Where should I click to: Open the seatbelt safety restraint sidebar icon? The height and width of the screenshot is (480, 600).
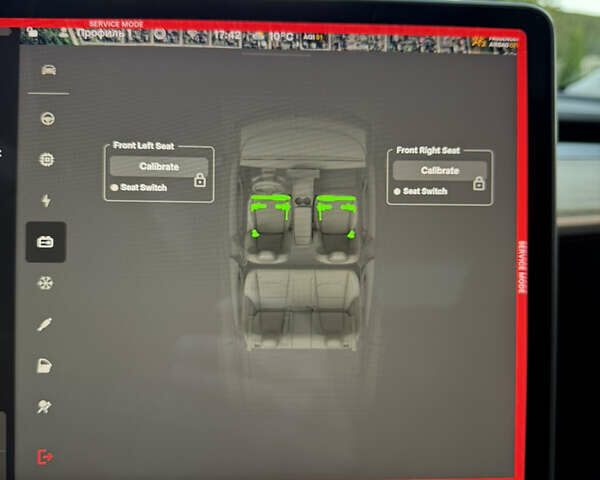tap(45, 408)
